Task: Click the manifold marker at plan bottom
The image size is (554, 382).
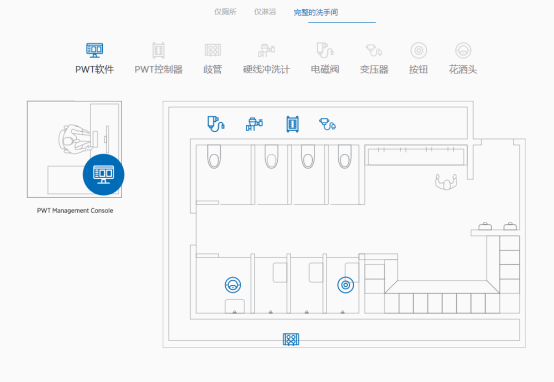Action: 291,339
